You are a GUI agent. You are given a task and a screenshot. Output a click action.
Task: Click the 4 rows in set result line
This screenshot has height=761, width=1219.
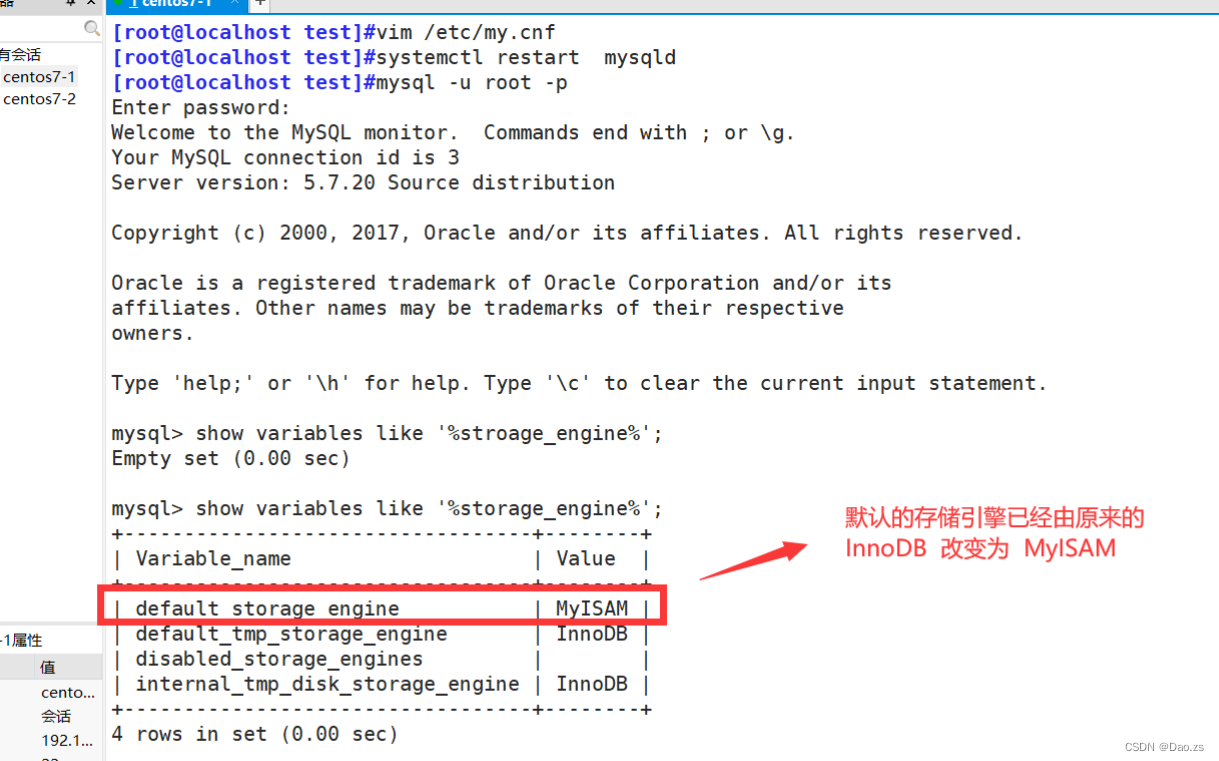[255, 734]
